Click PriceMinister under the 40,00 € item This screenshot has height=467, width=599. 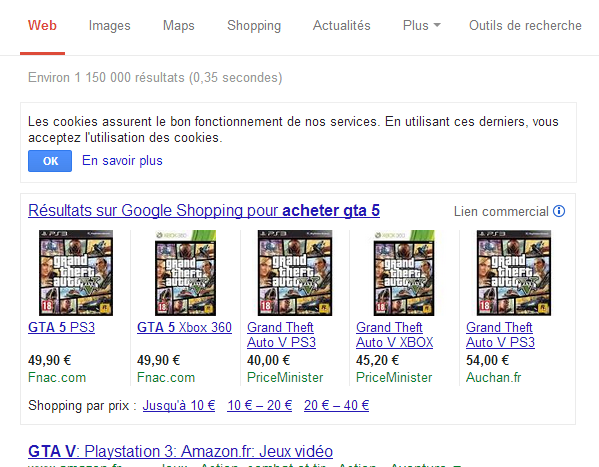click(285, 378)
